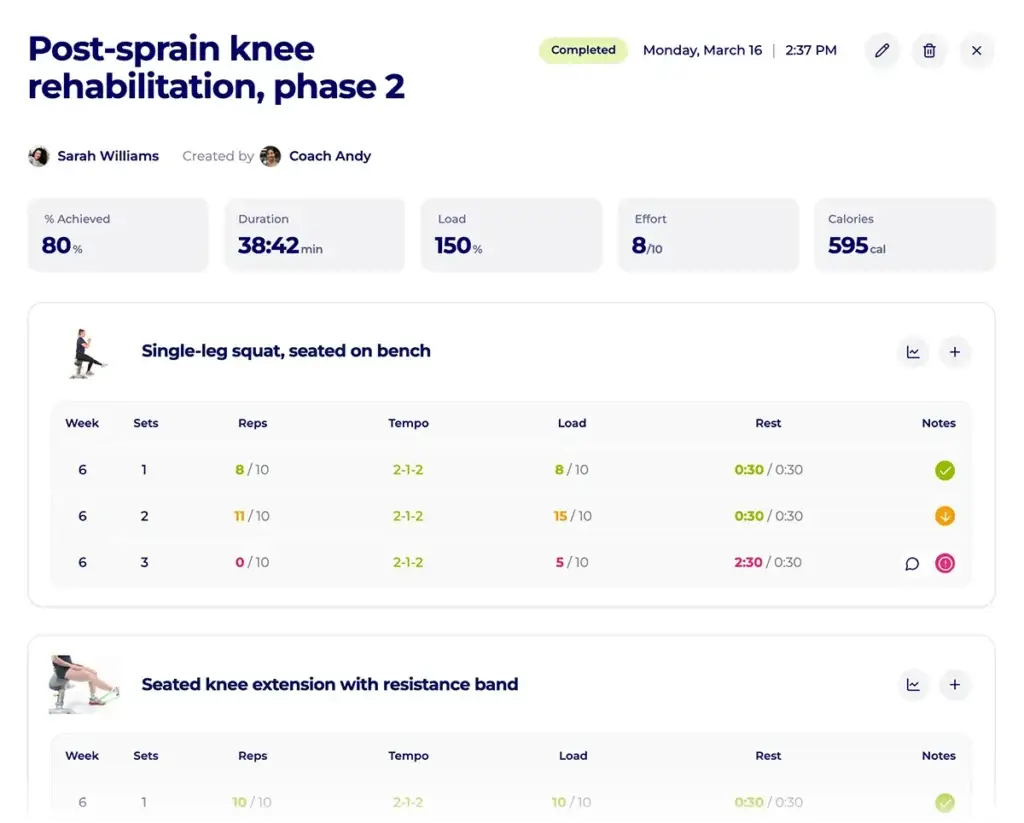Click pink alert icon on squat set 3

pos(944,563)
